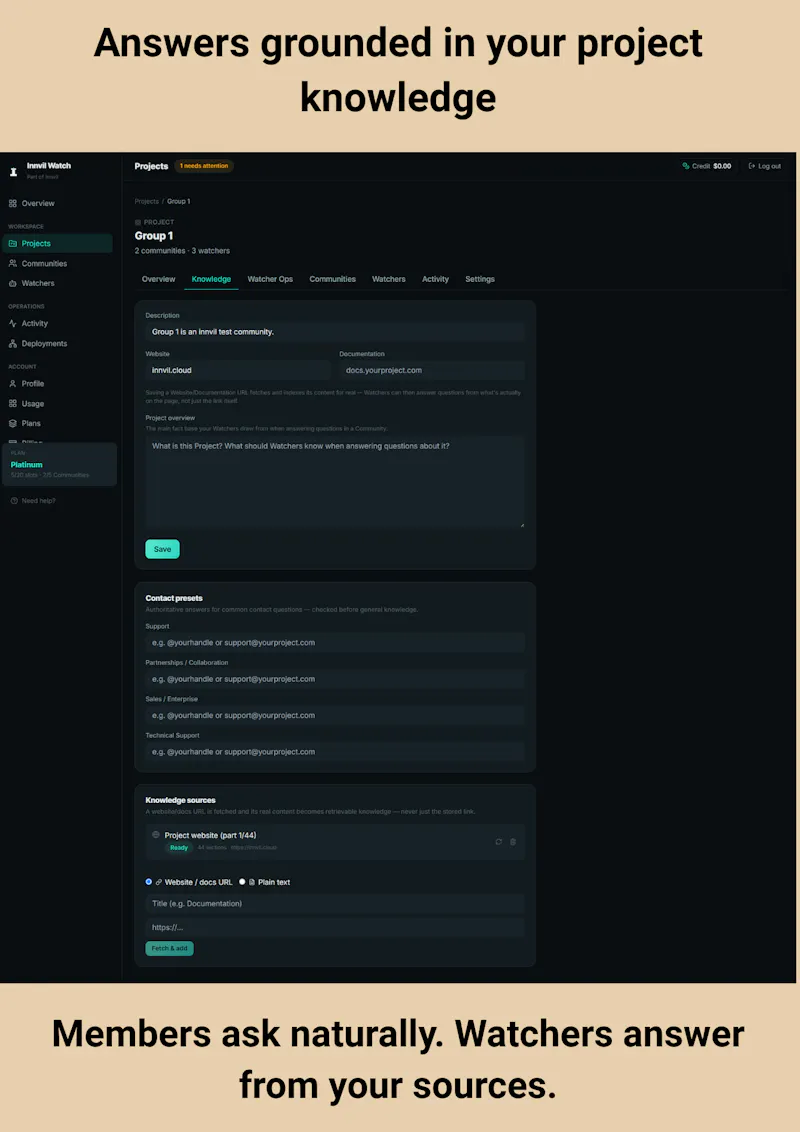Screen dimensions: 800x1132
Task: Refresh the Project website knowledge source
Action: [x=498, y=842]
